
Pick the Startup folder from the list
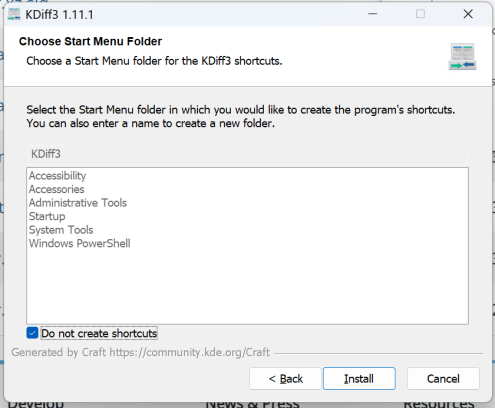coord(47,216)
